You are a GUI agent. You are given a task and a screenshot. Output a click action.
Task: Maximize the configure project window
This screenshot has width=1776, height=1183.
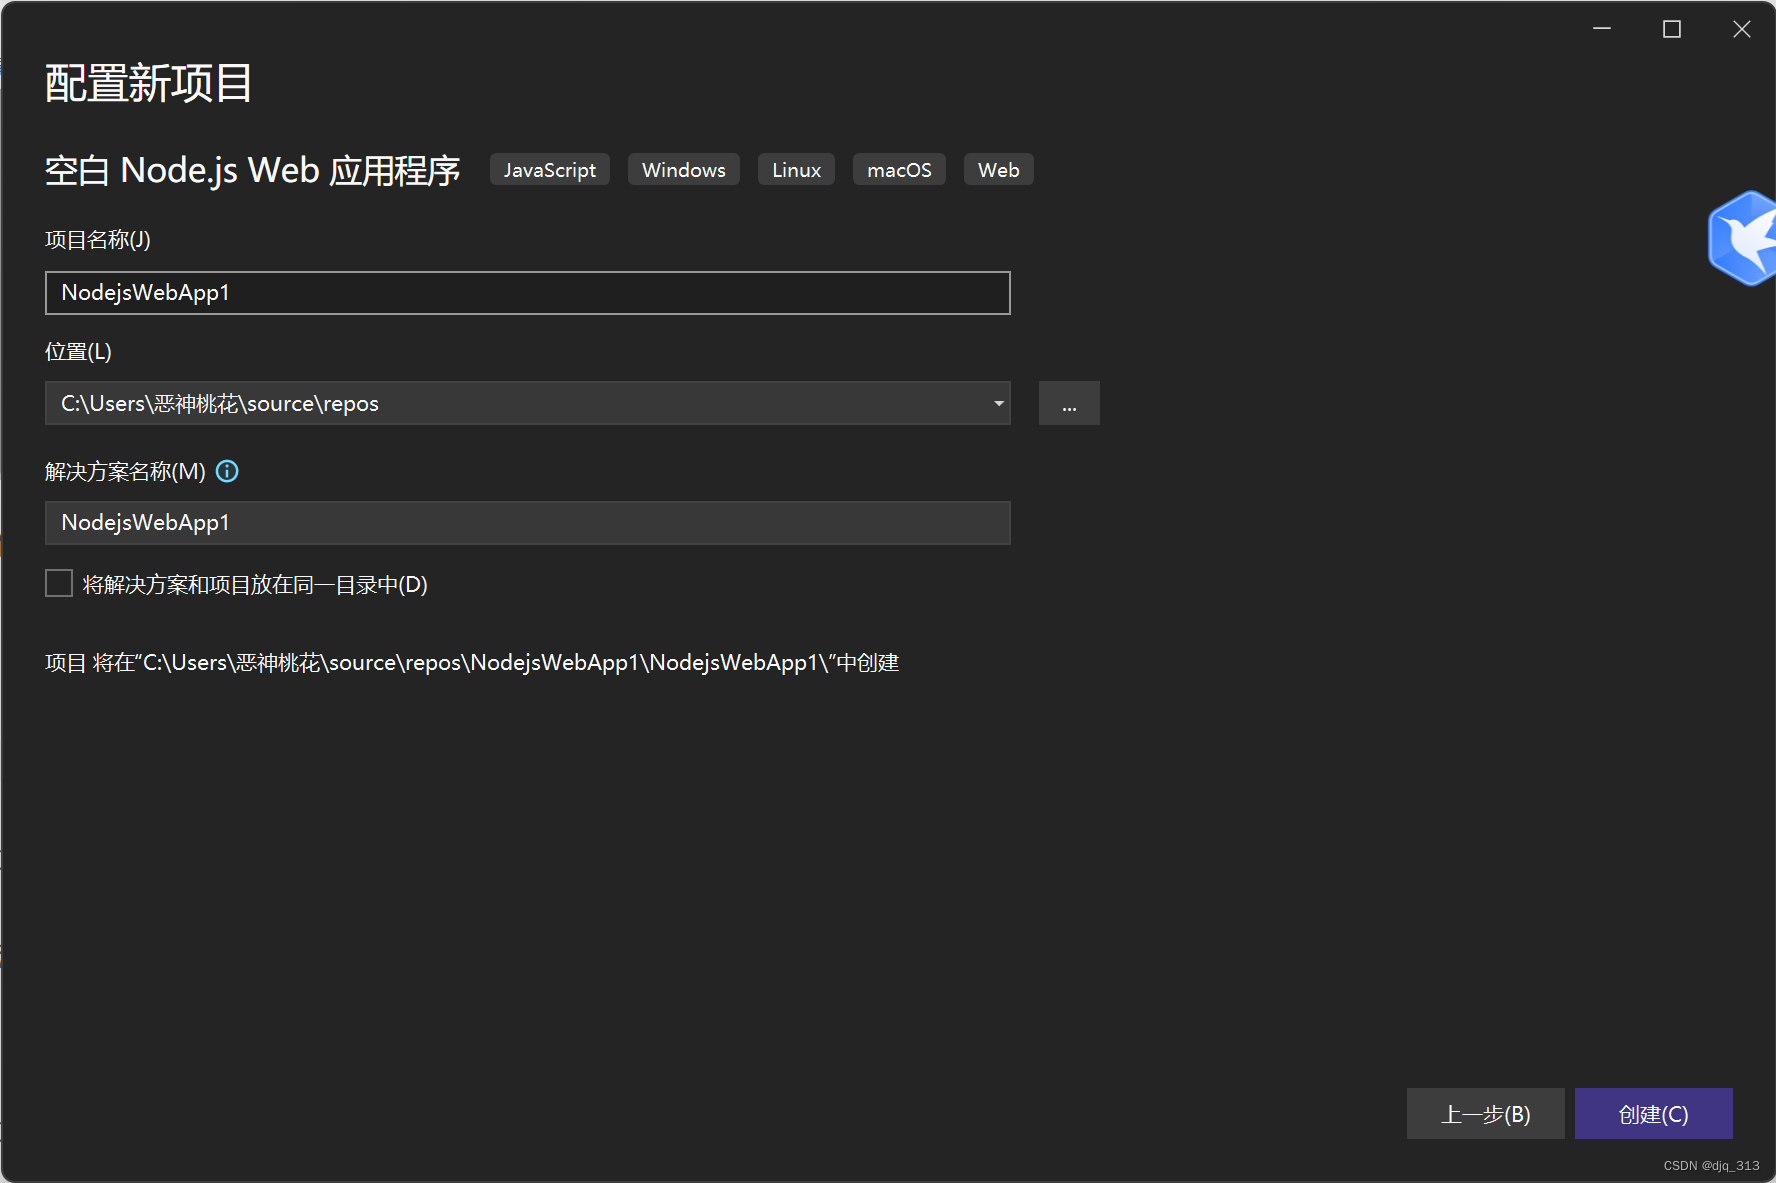[1672, 29]
